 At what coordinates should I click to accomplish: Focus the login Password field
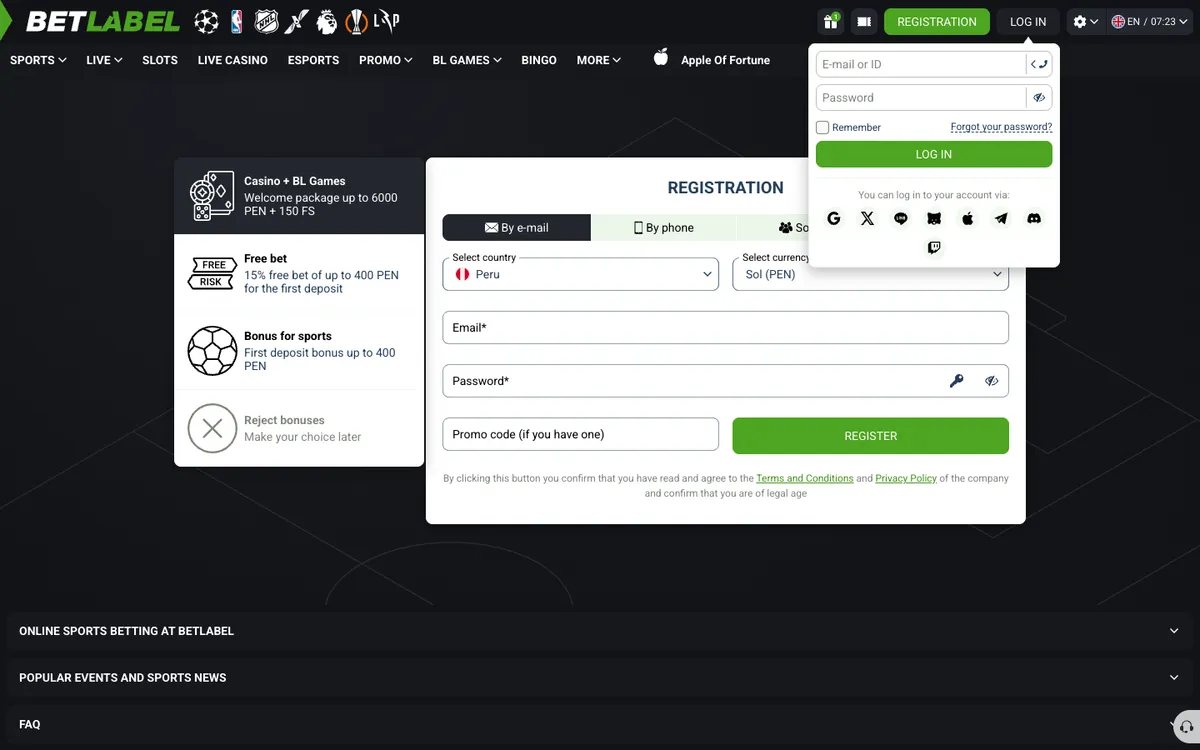pyautogui.click(x=921, y=98)
